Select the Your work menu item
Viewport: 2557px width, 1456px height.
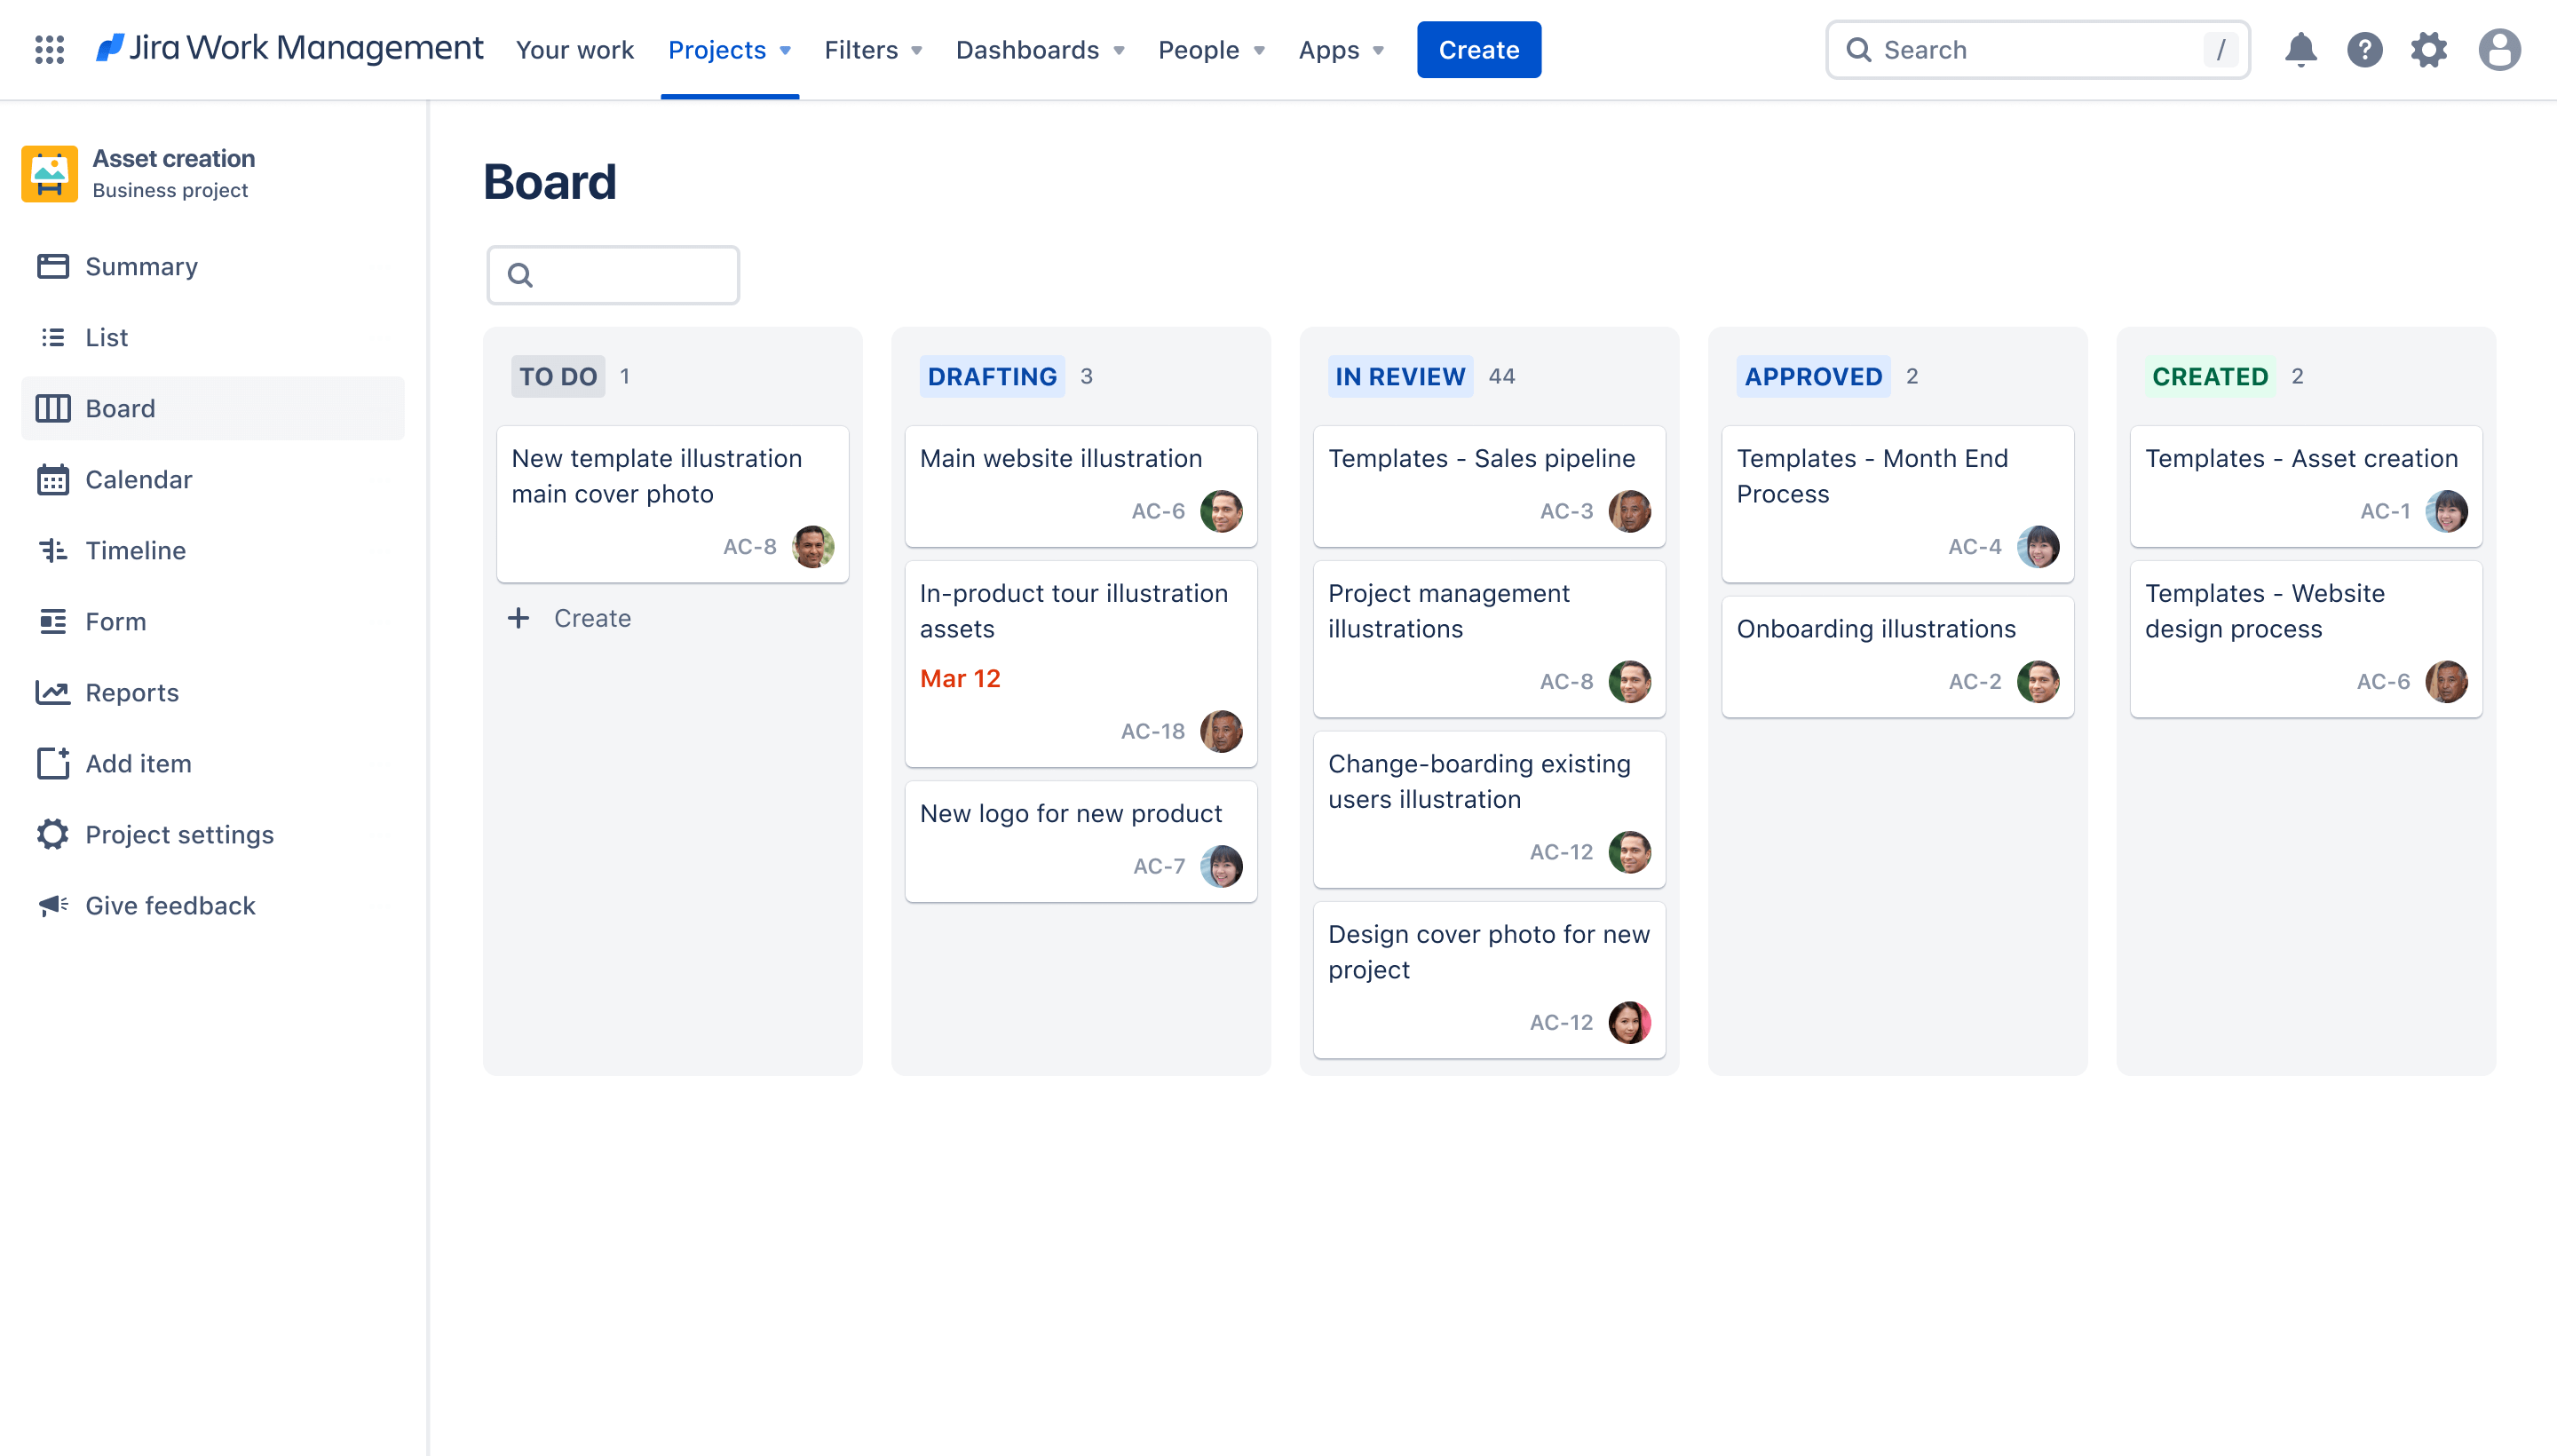tap(574, 49)
